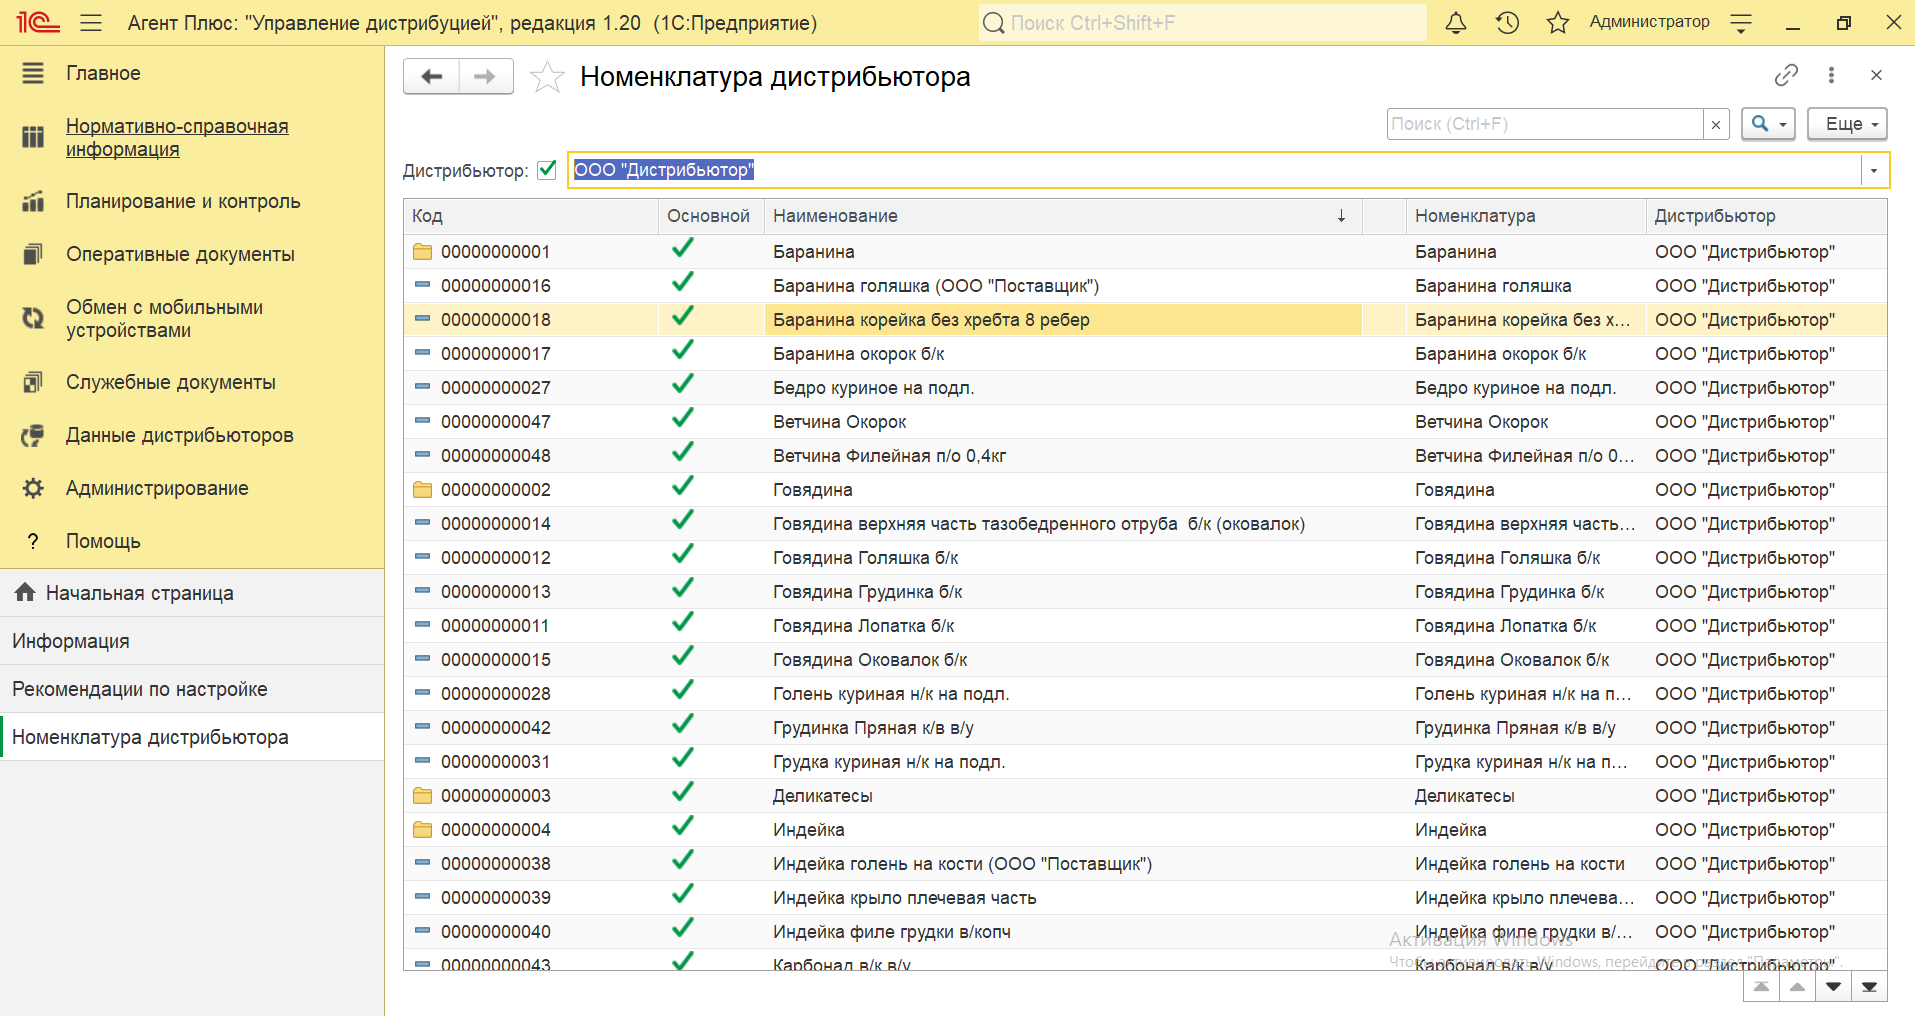Image resolution: width=1915 pixels, height=1016 pixels.
Task: Click Администратор user name
Action: coord(1649,22)
